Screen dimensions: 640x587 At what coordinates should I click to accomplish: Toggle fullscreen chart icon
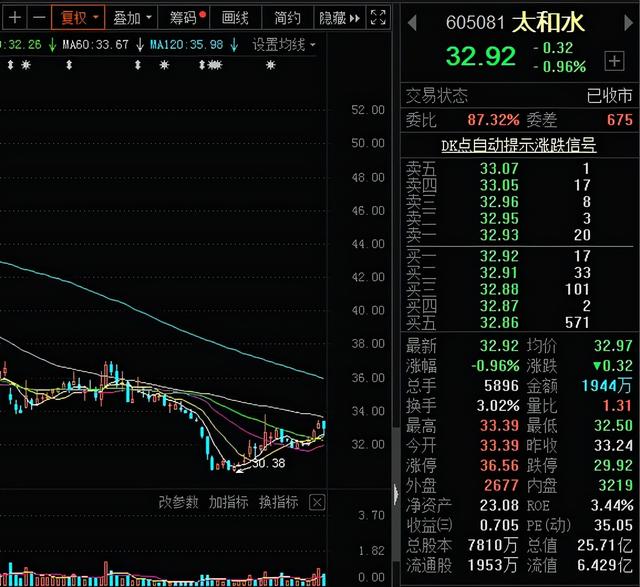[x=378, y=18]
